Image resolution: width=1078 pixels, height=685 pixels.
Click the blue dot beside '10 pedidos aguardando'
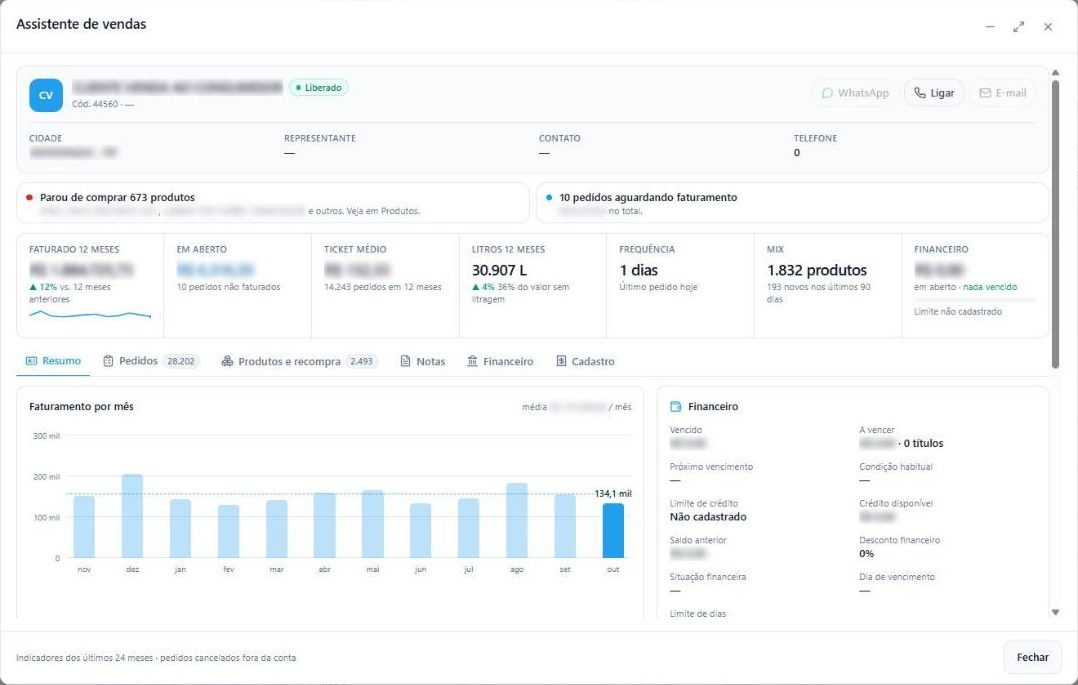click(x=549, y=197)
